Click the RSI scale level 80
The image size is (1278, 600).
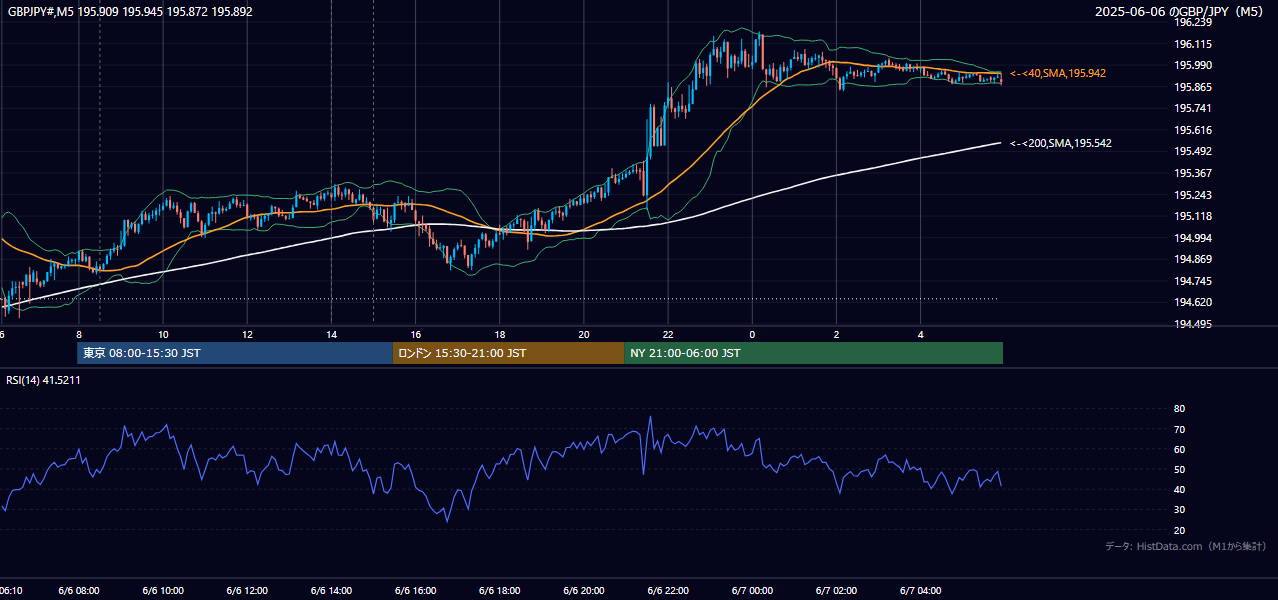click(1179, 409)
